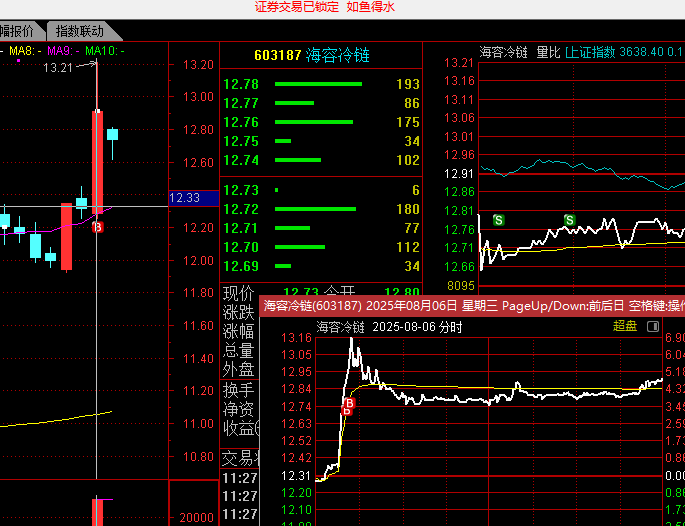Screen dimensions: 685x526
Task: Click the 上证指数 label in the intraday chart header
Action: 590,52
